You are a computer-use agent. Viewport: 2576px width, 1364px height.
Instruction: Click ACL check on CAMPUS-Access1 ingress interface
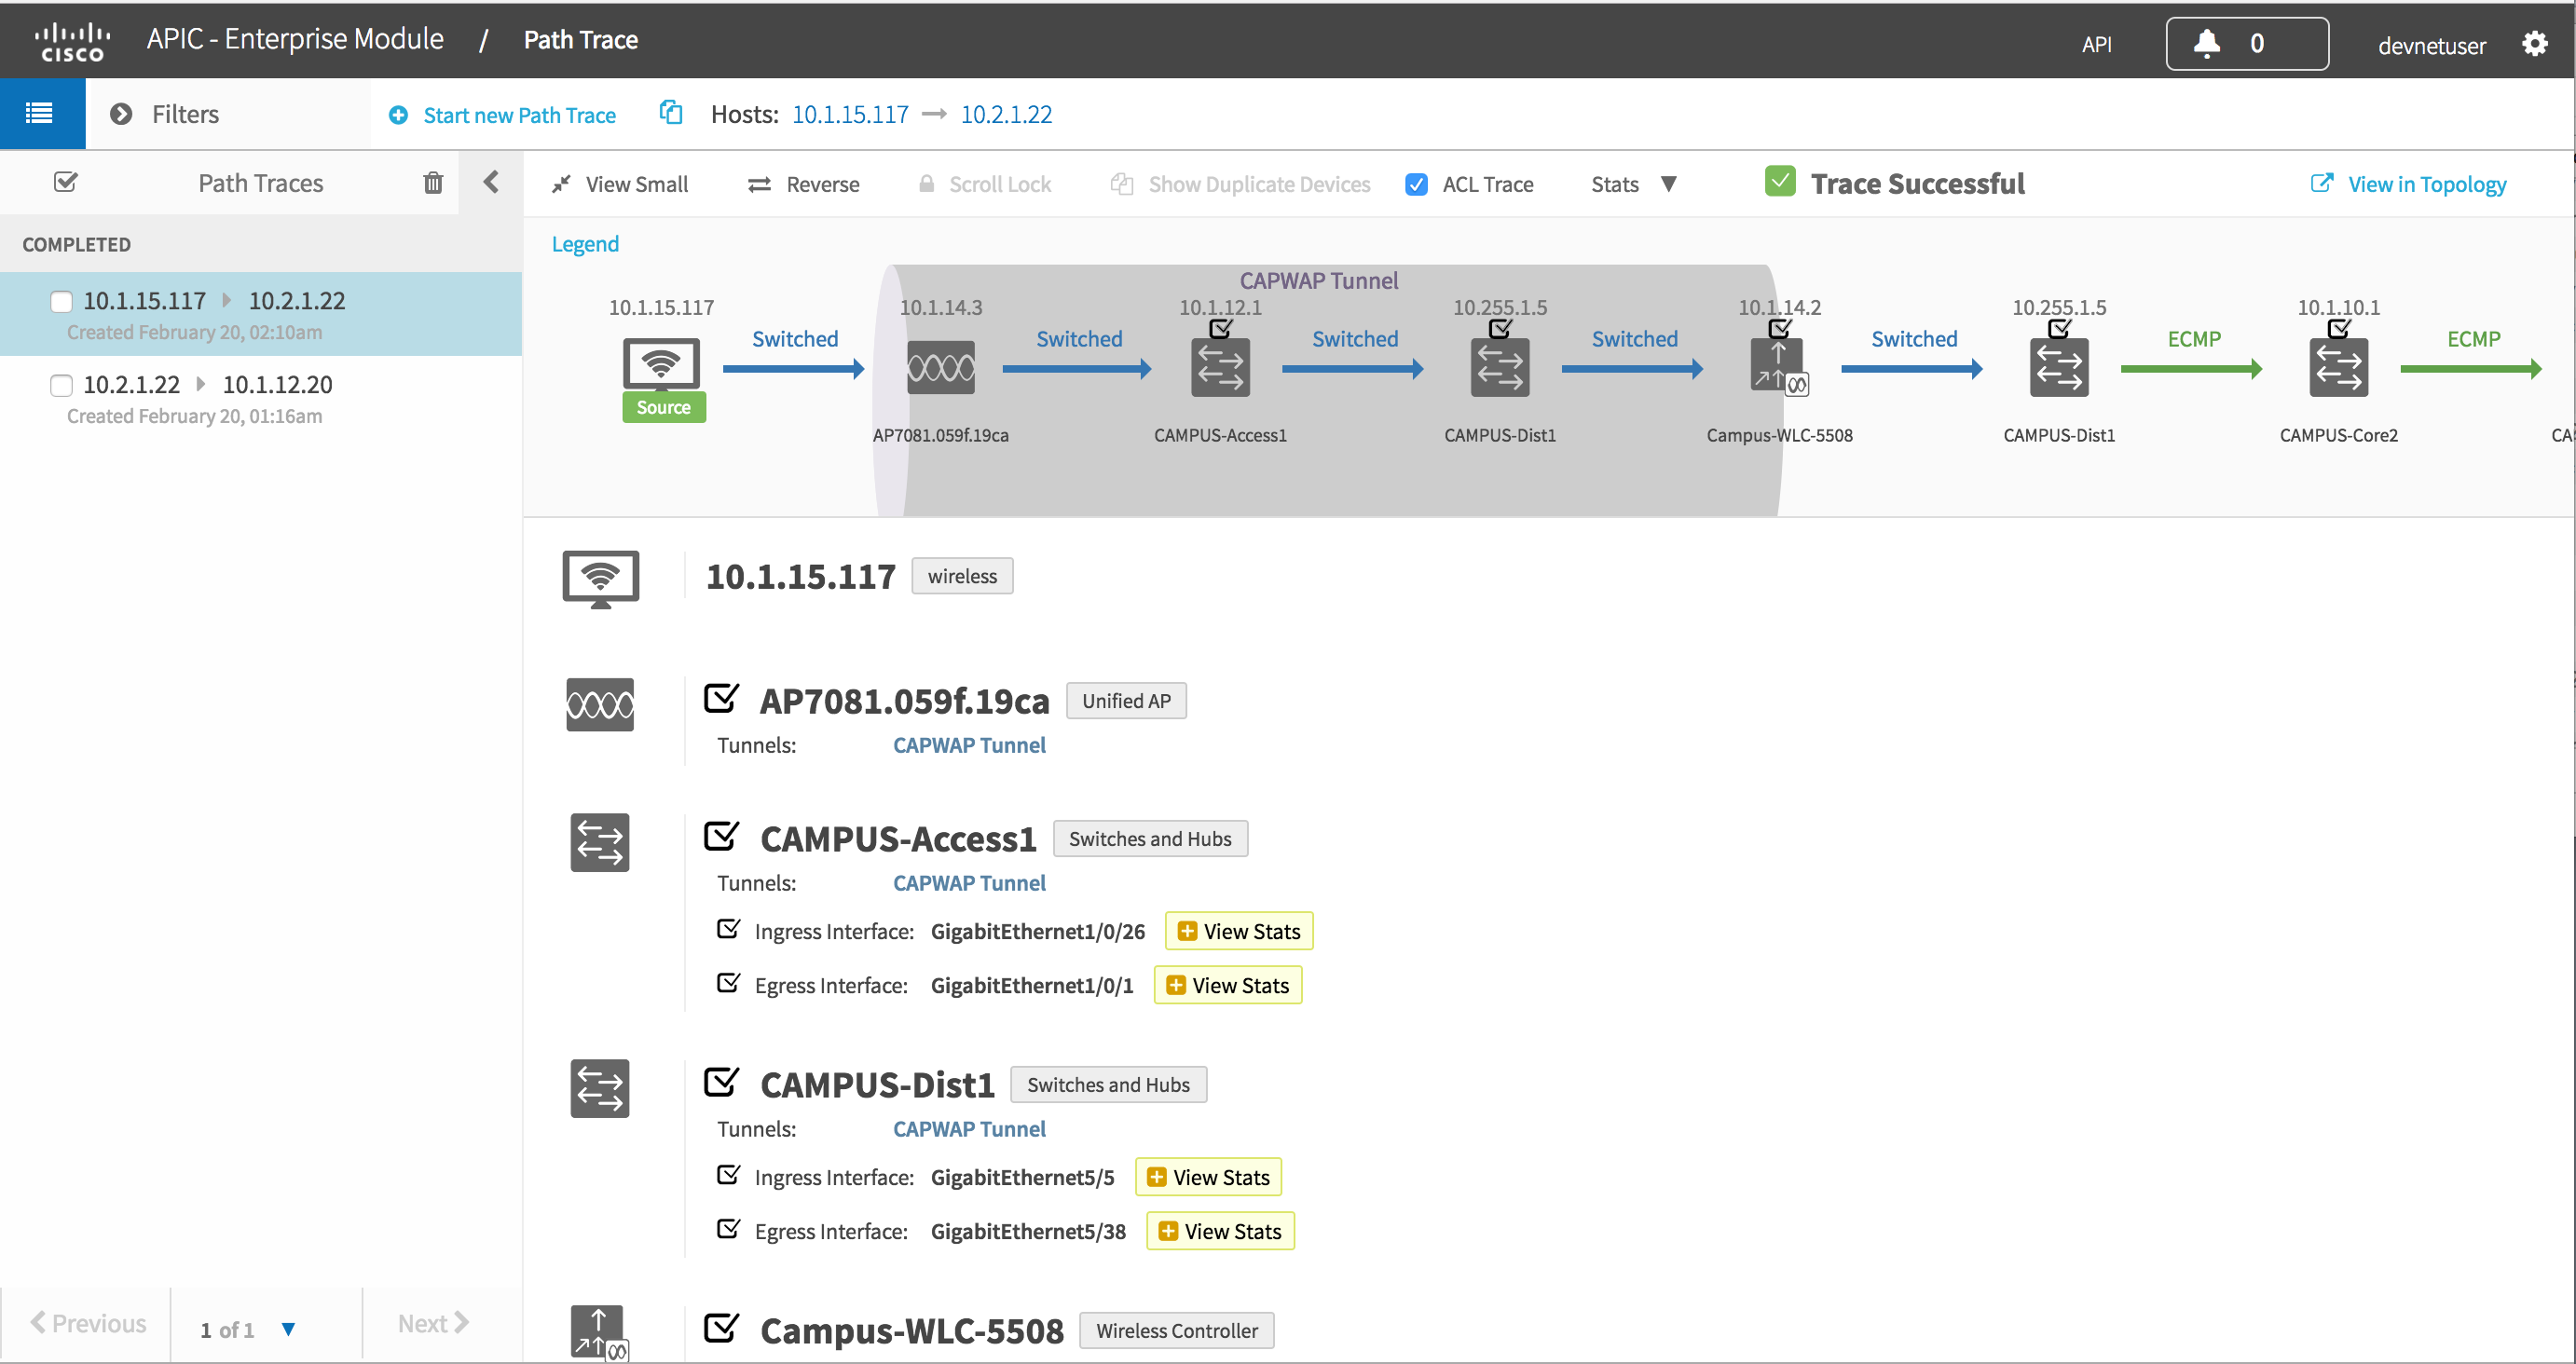coord(728,929)
